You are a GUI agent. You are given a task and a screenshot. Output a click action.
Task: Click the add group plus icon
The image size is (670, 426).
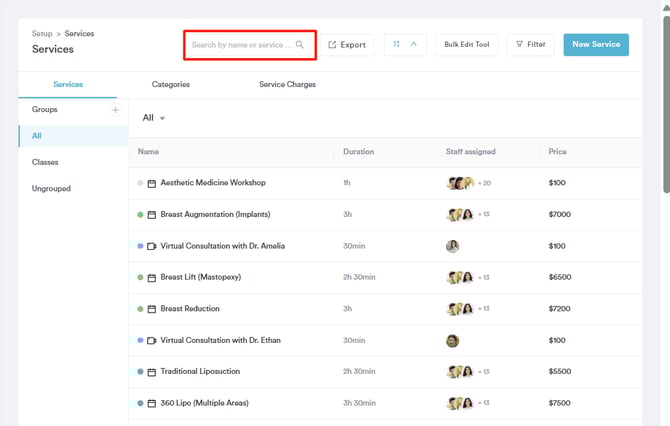pyautogui.click(x=115, y=110)
